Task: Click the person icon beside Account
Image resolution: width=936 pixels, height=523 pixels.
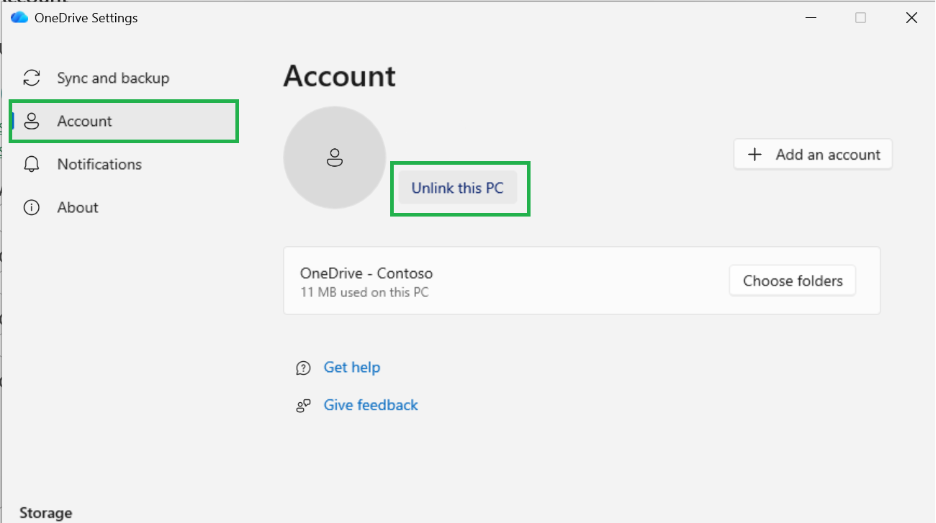Action: pyautogui.click(x=32, y=121)
